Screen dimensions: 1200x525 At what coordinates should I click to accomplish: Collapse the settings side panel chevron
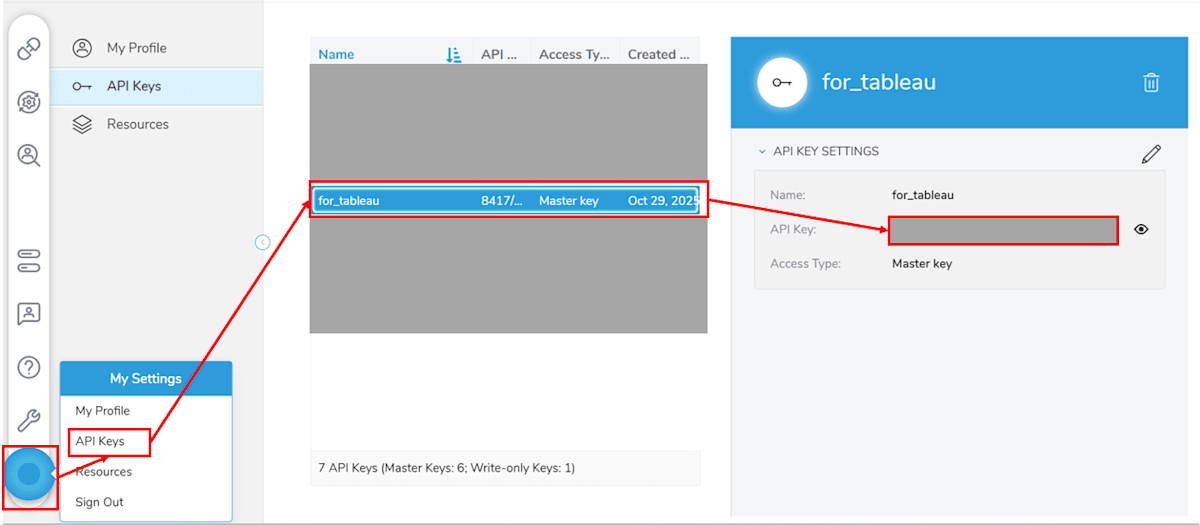[262, 242]
